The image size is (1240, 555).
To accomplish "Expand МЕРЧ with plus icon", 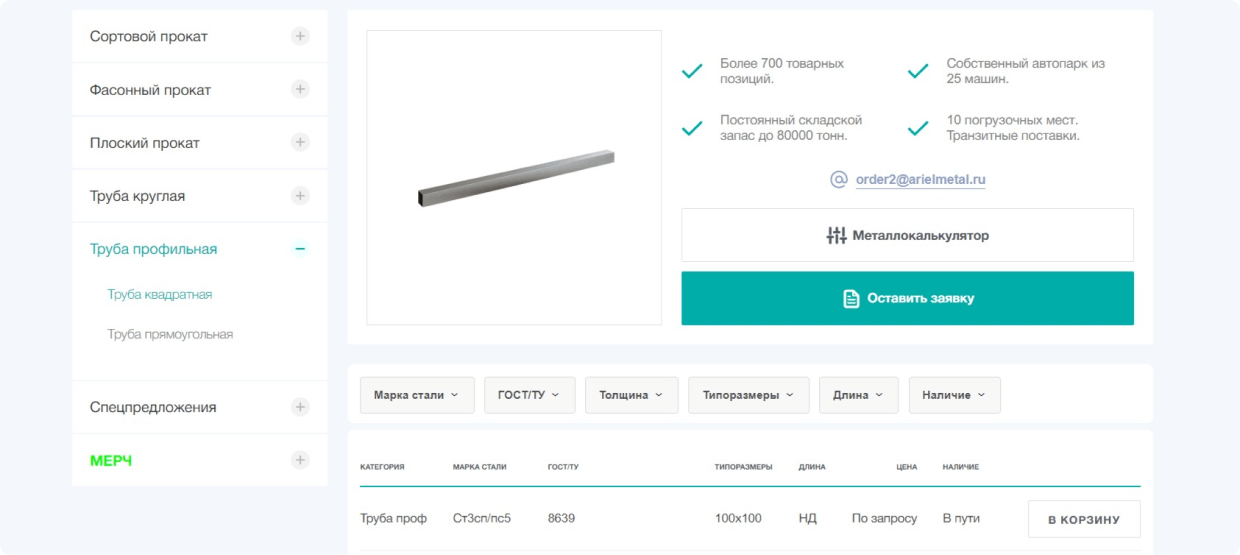I will [300, 460].
